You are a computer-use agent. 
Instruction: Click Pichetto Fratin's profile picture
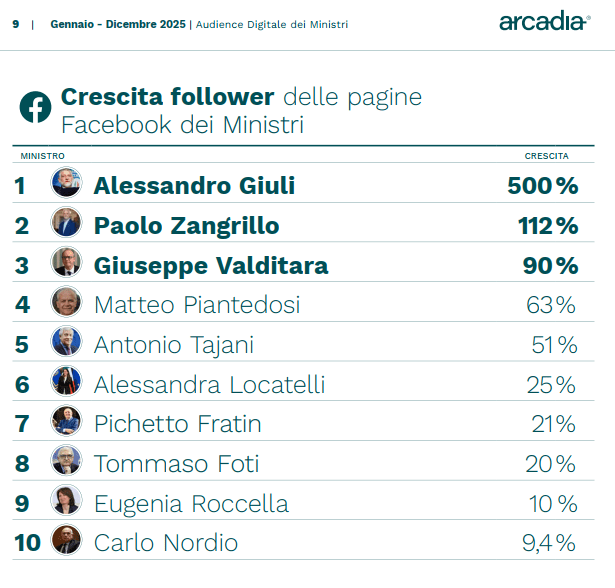pos(66,421)
